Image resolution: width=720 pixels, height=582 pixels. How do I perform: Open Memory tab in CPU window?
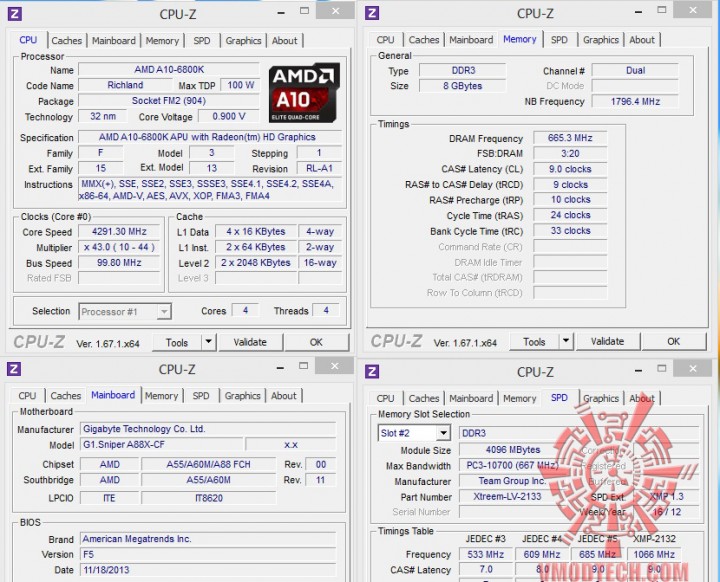(162, 40)
